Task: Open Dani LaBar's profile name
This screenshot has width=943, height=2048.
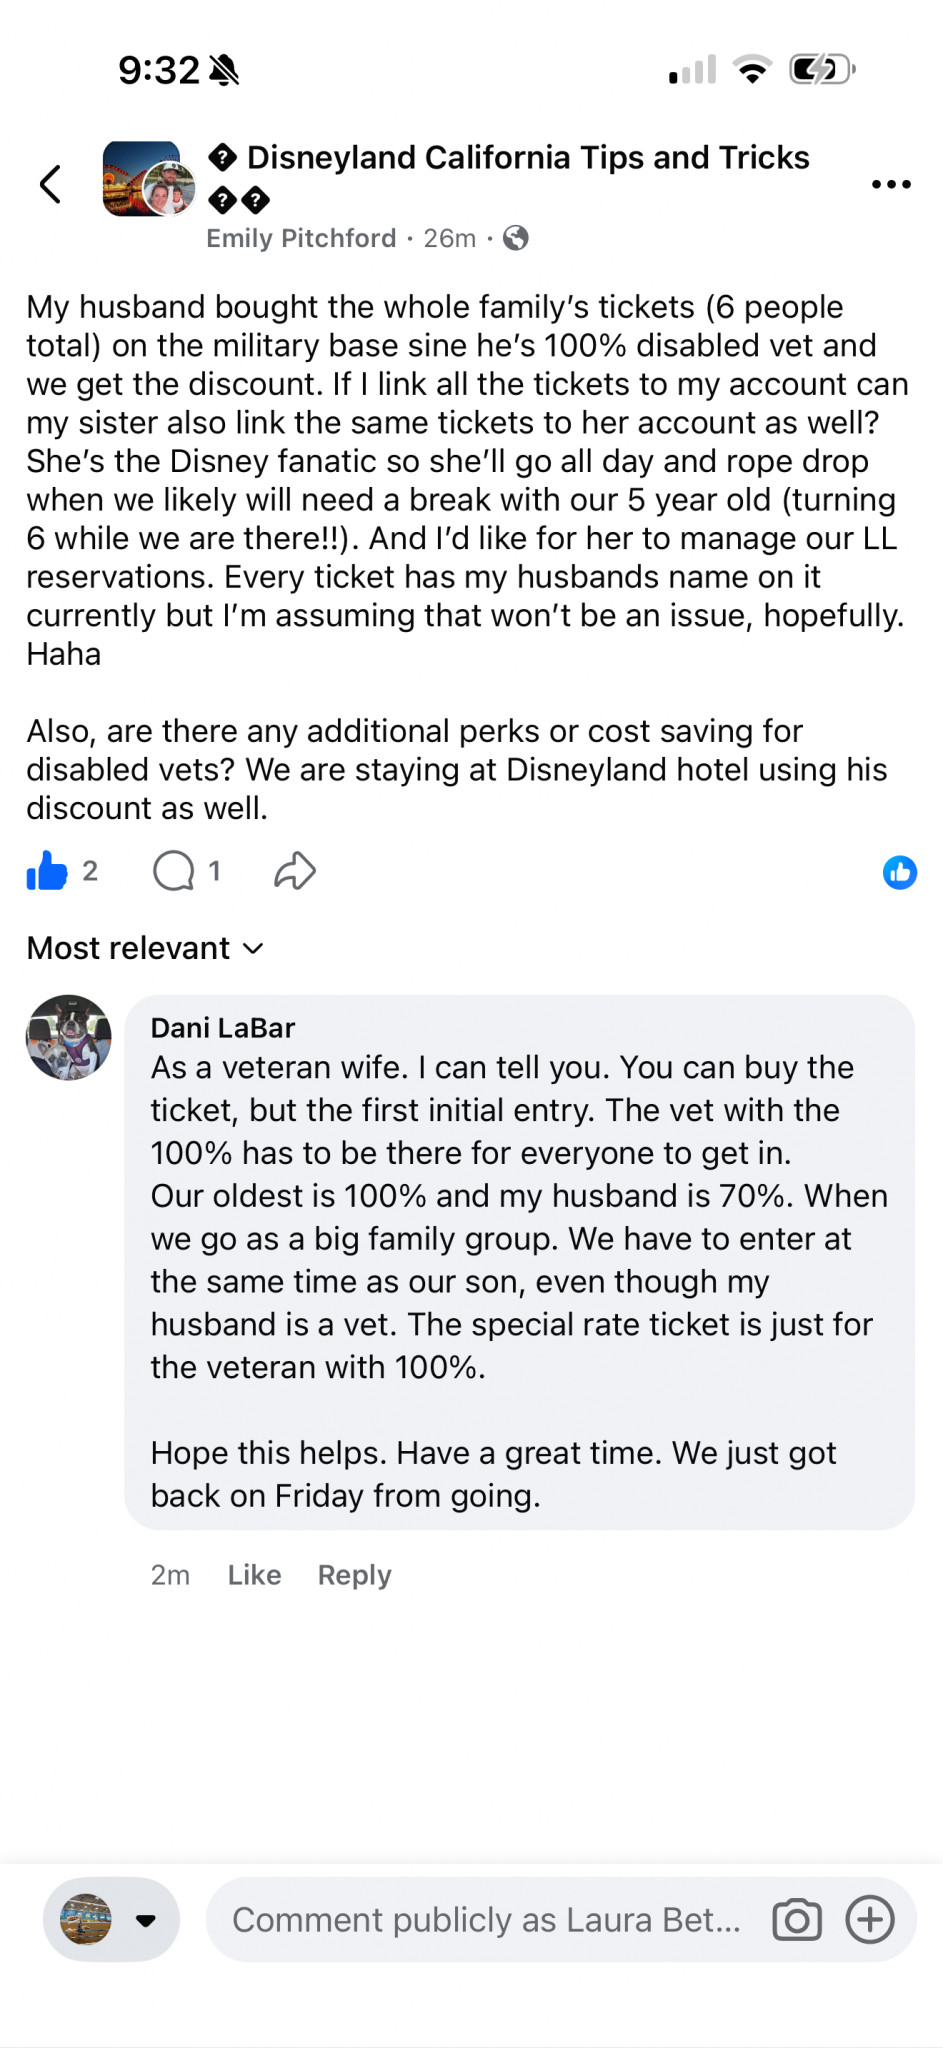Action: (x=223, y=1028)
